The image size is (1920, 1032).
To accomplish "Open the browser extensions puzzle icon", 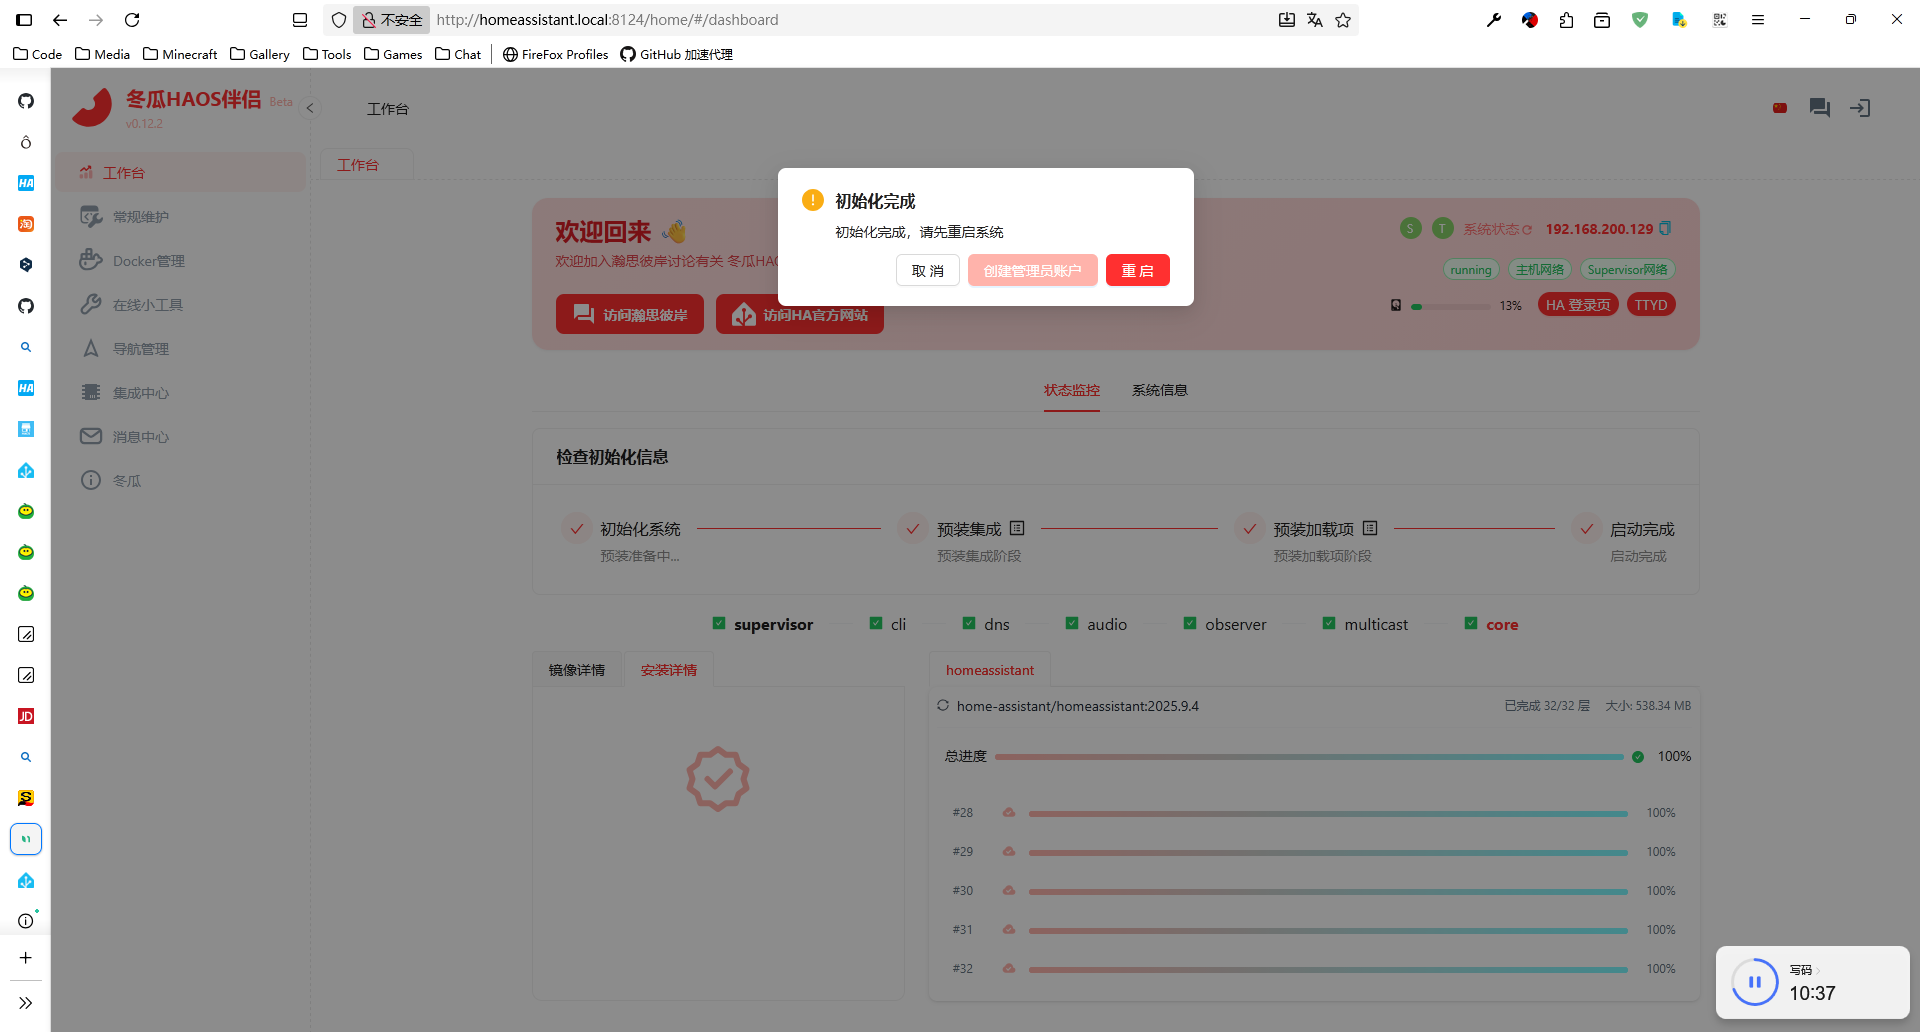I will tap(1566, 20).
